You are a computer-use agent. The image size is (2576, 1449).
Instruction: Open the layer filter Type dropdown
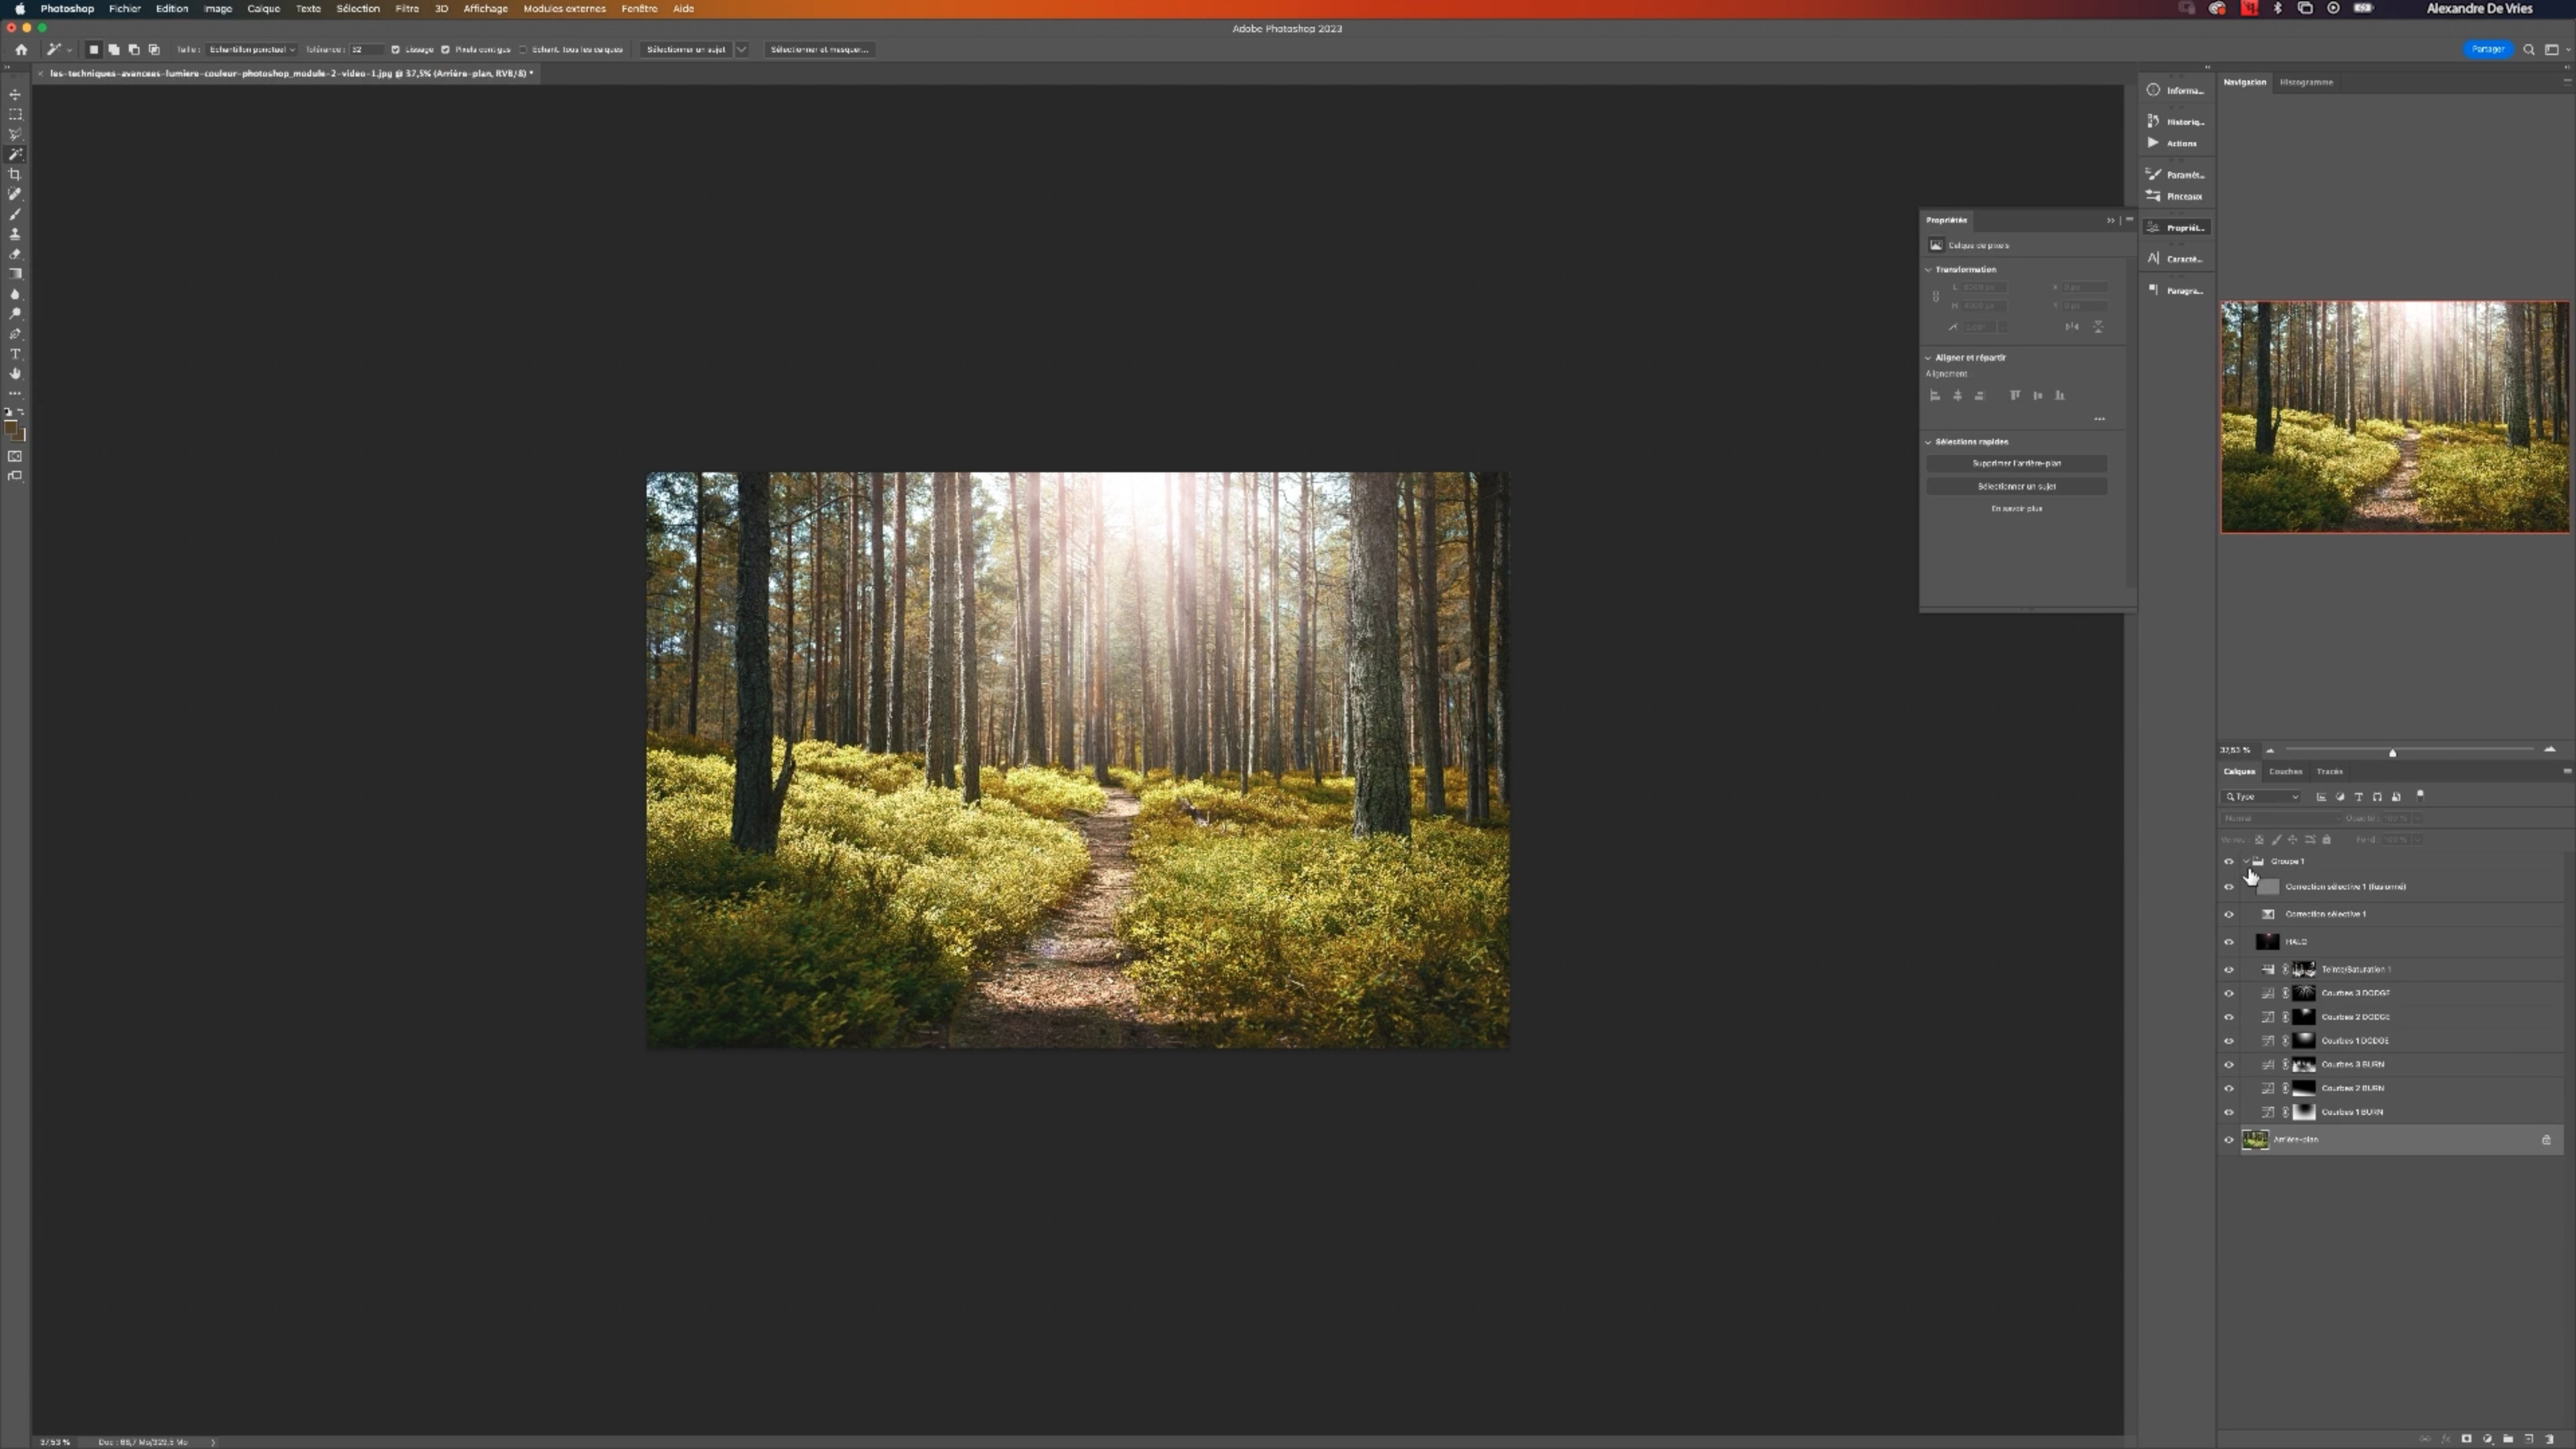[x=2262, y=797]
